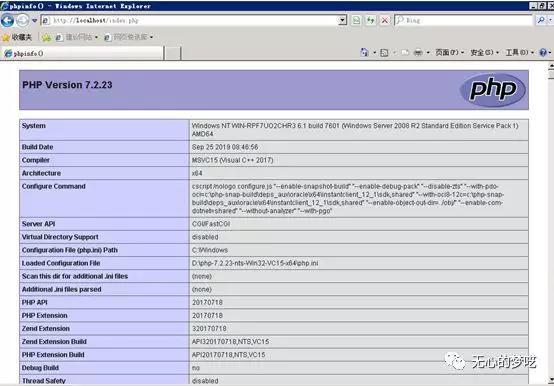Click the Compatibility View icon
The width and height of the screenshot is (554, 386).
click(x=356, y=20)
